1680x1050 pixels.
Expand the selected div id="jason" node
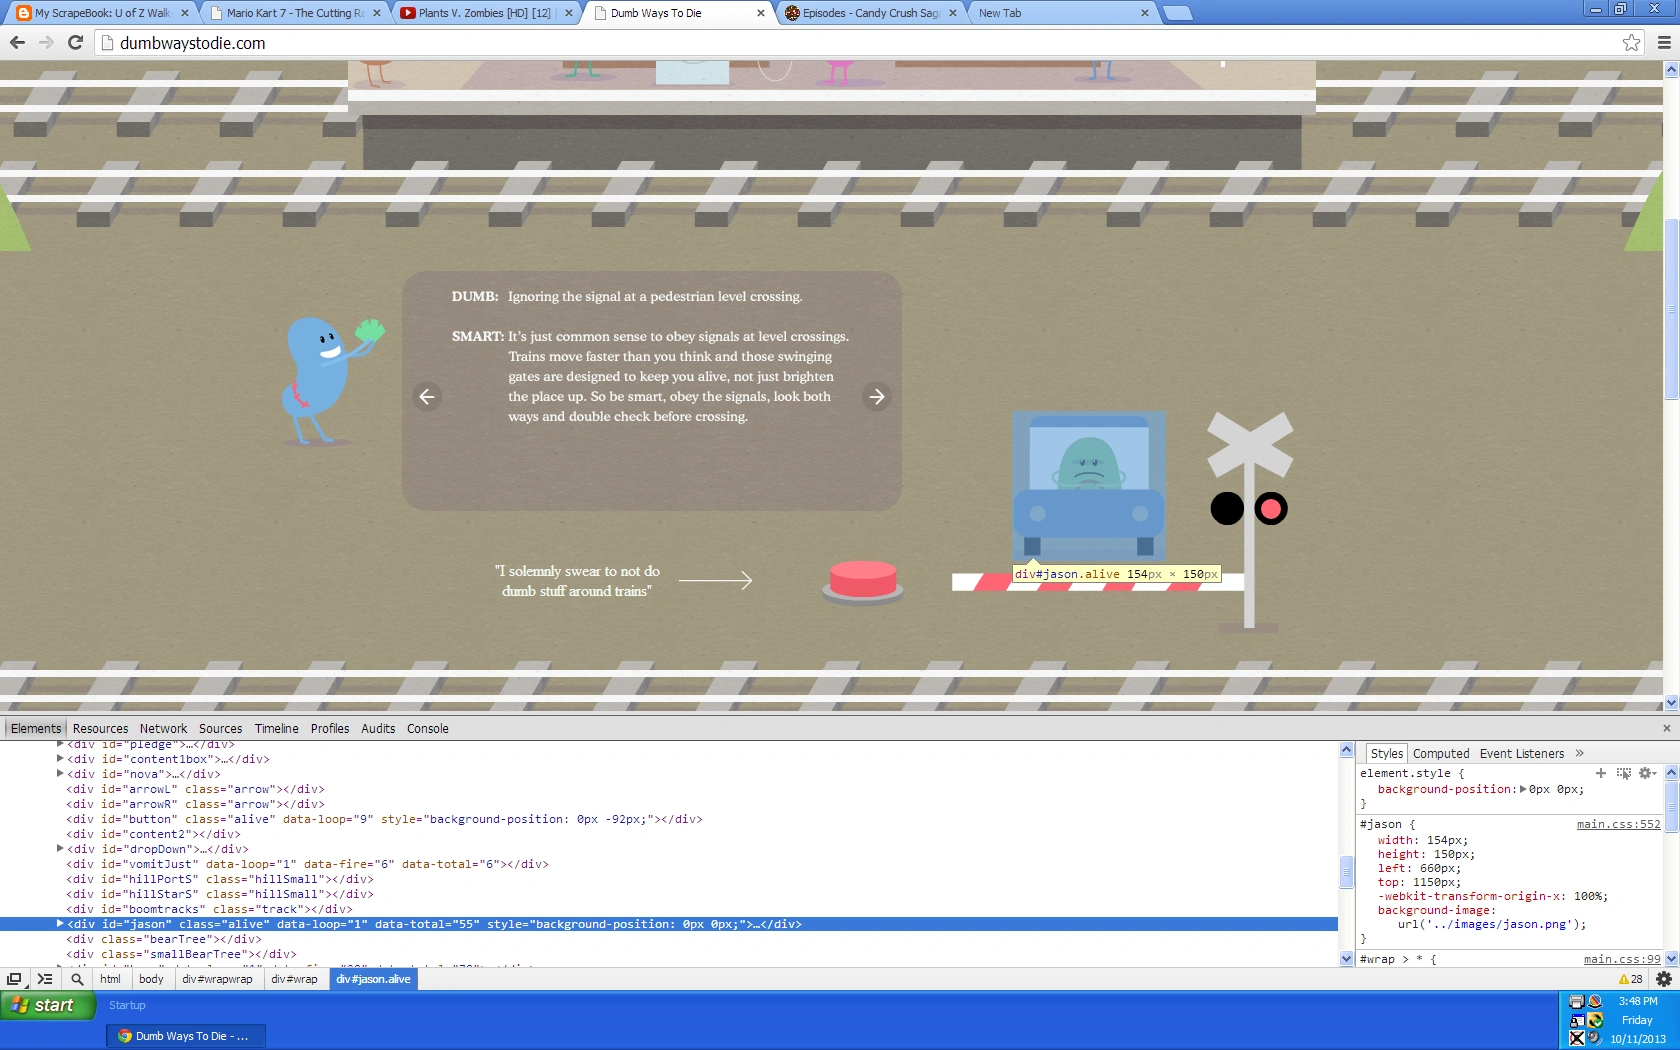[60, 924]
